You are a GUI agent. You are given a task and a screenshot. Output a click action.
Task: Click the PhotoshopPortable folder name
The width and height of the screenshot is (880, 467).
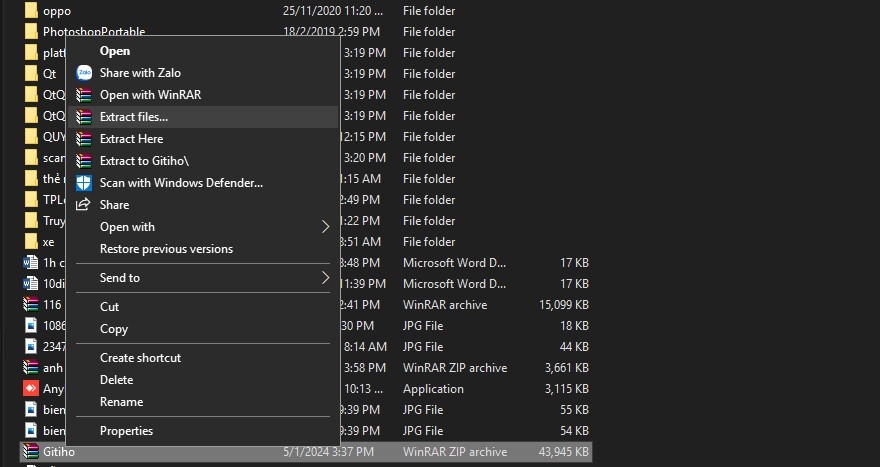tap(94, 31)
